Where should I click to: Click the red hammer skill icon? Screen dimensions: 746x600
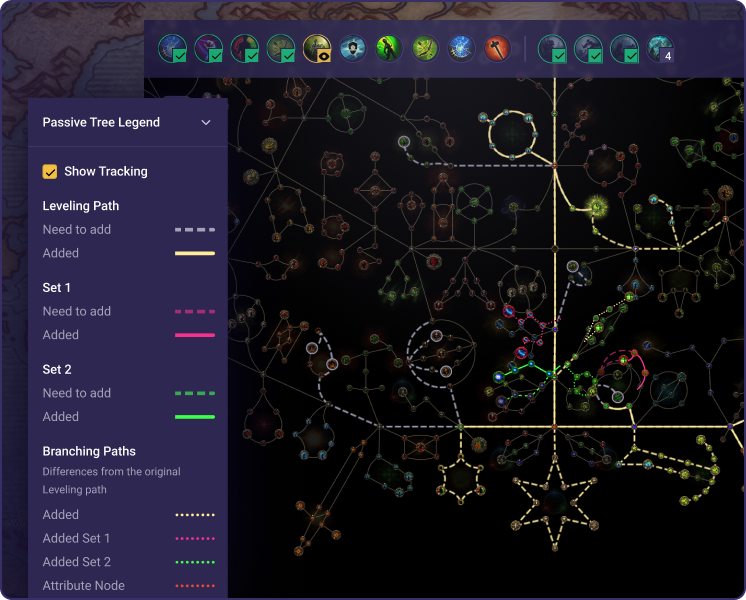497,48
